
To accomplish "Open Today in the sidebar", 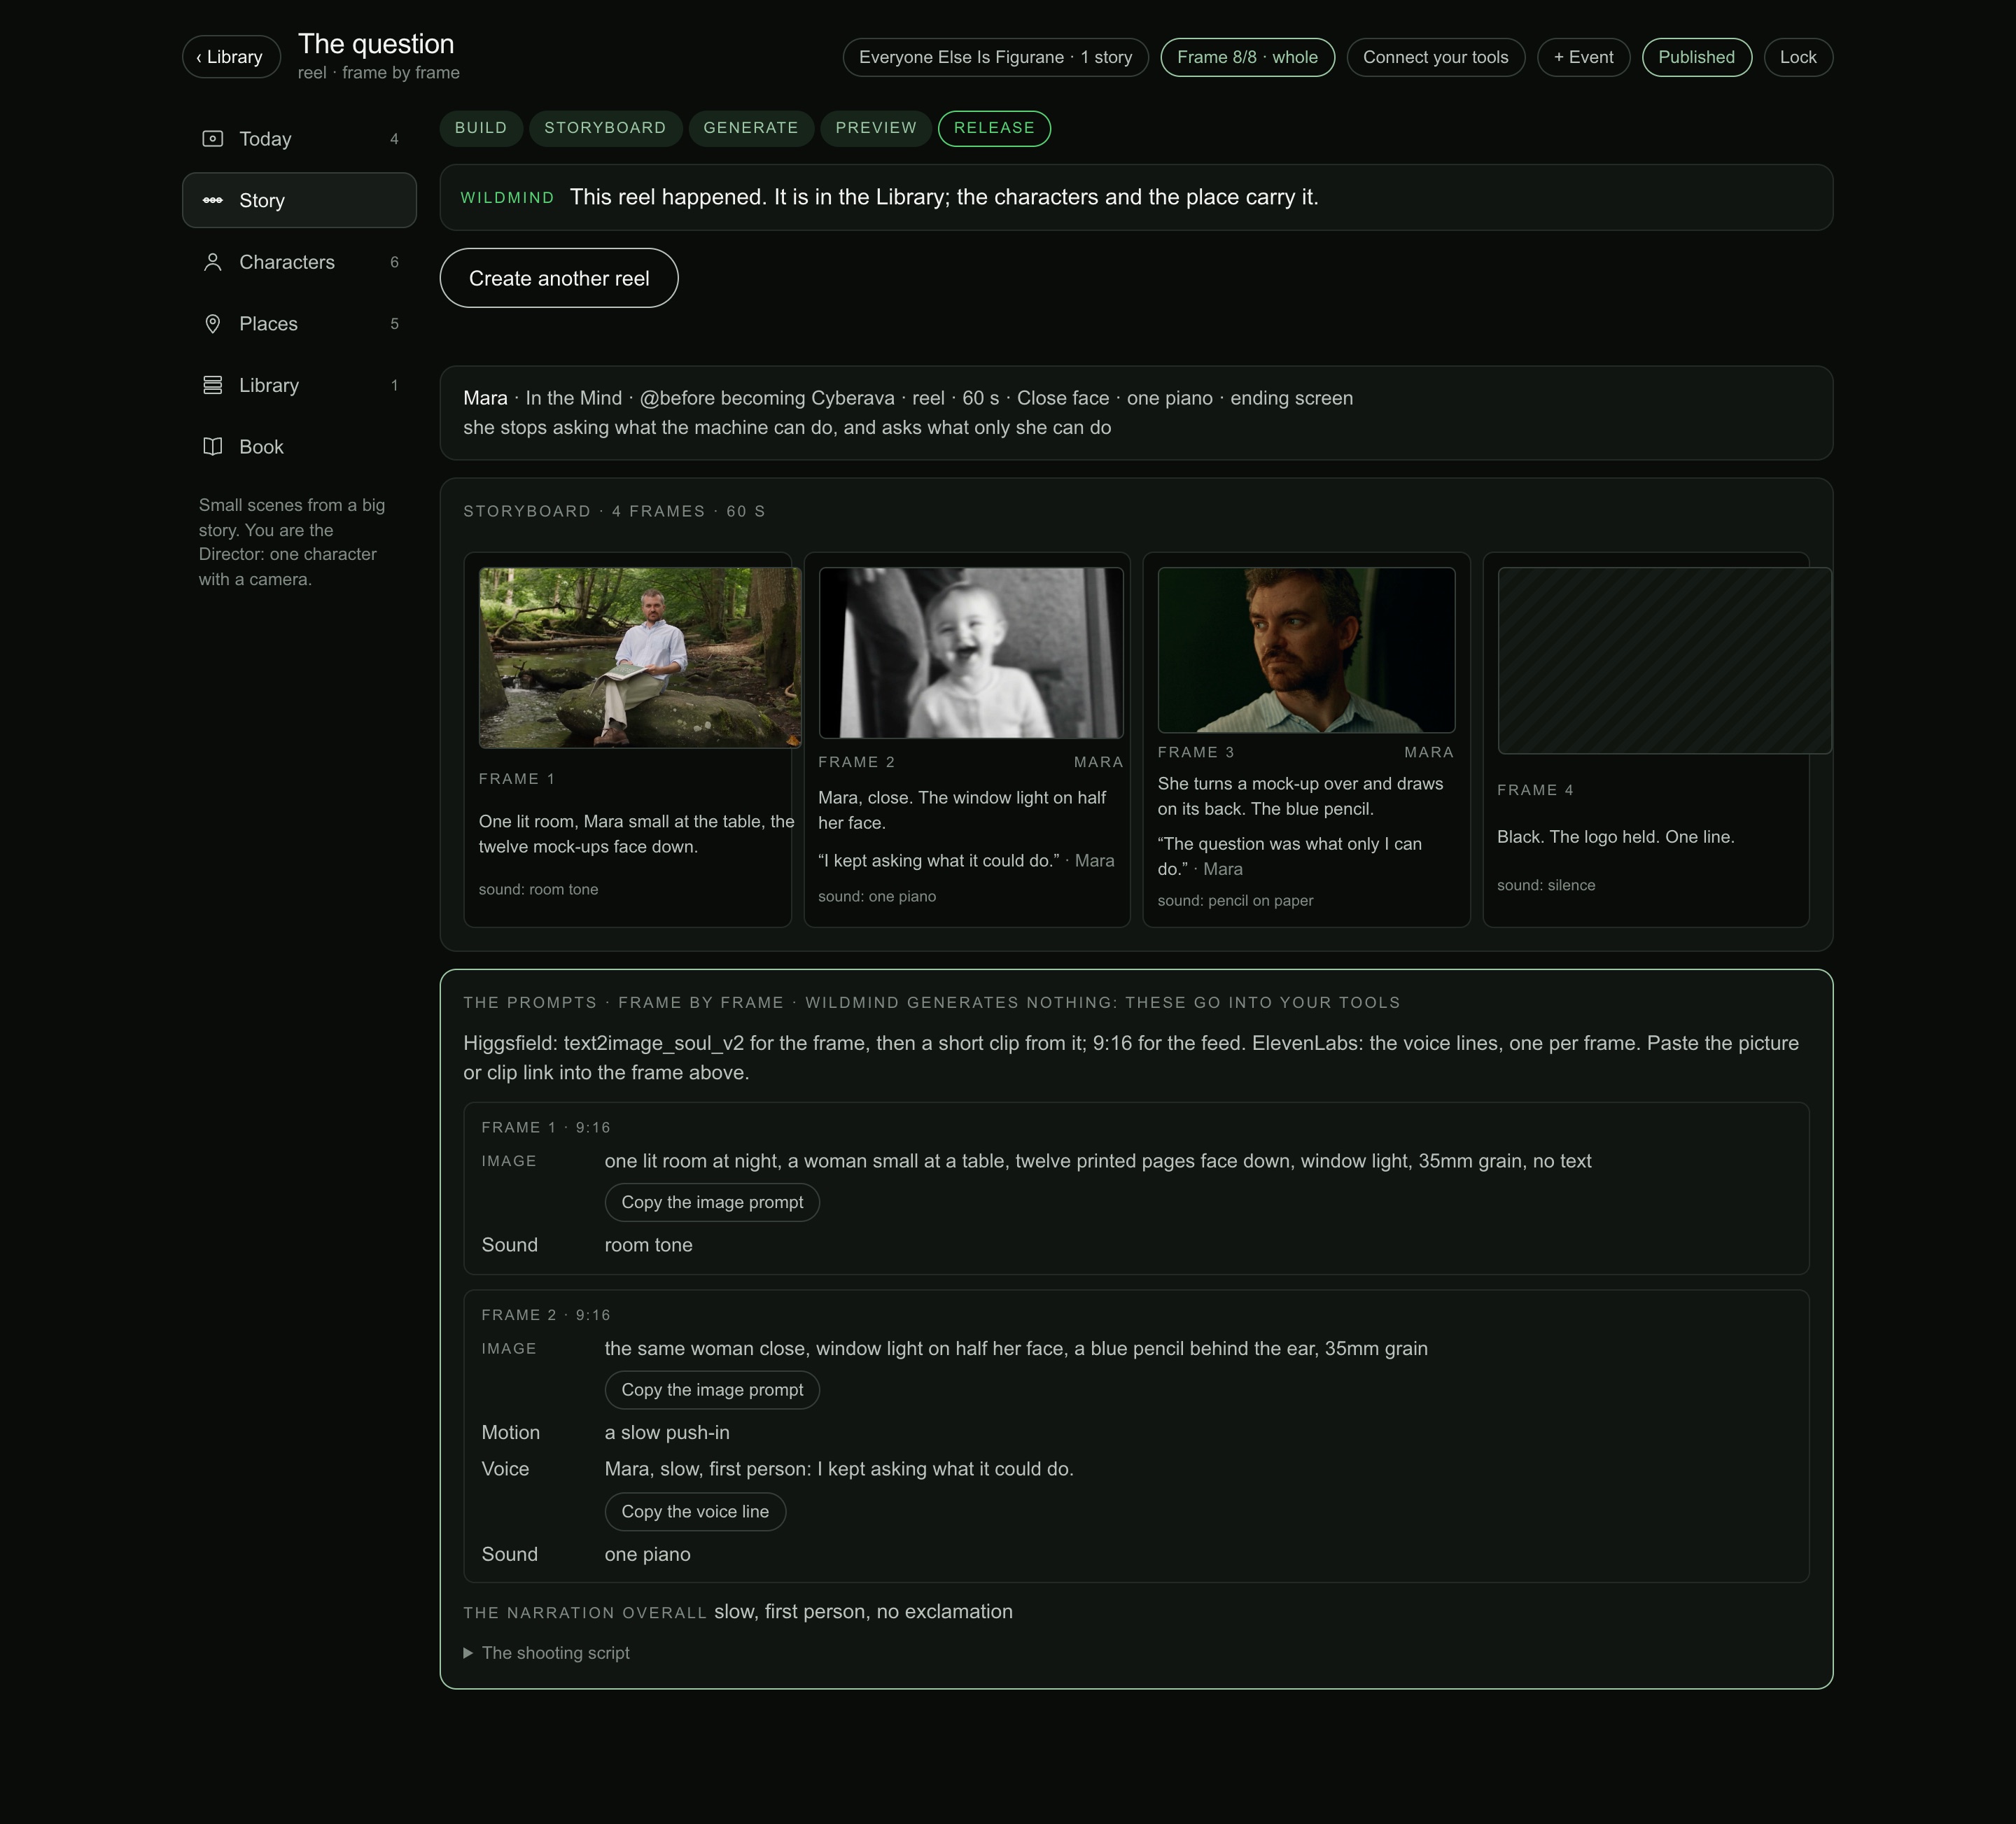I will click(299, 139).
